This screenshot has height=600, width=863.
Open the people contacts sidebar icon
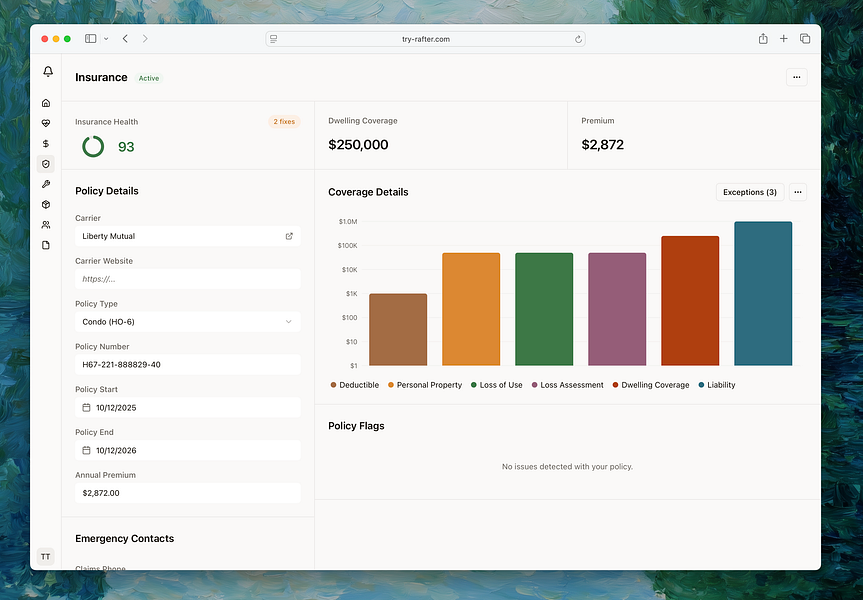(46, 225)
